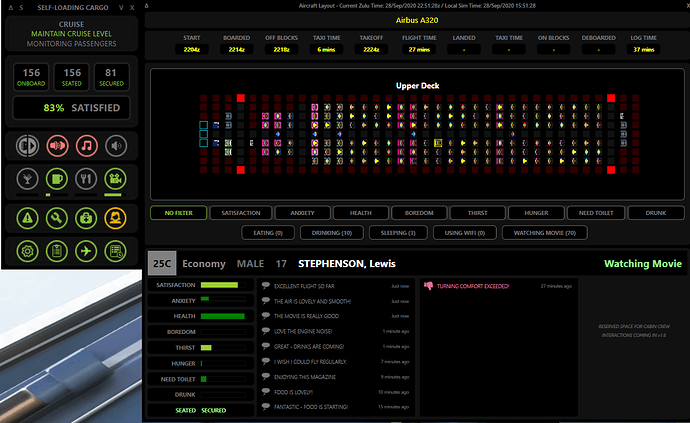Click the seat 25C label box
Screen dimensions: 690x423
coord(162,264)
